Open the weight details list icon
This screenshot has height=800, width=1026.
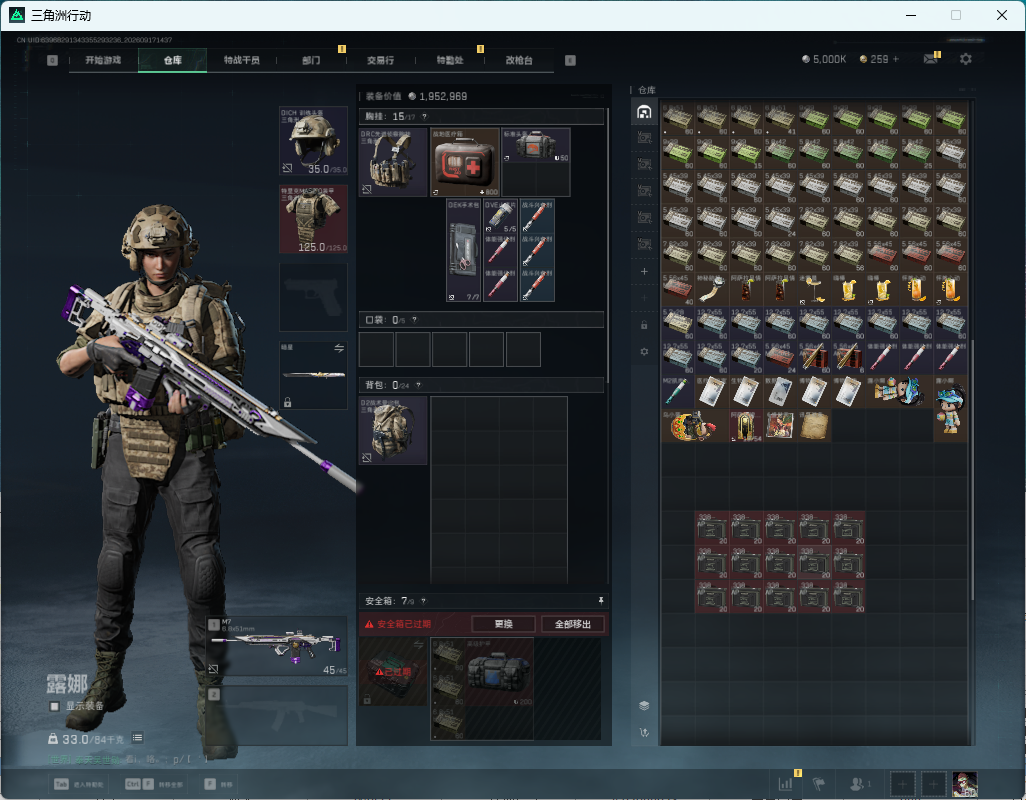[137, 738]
